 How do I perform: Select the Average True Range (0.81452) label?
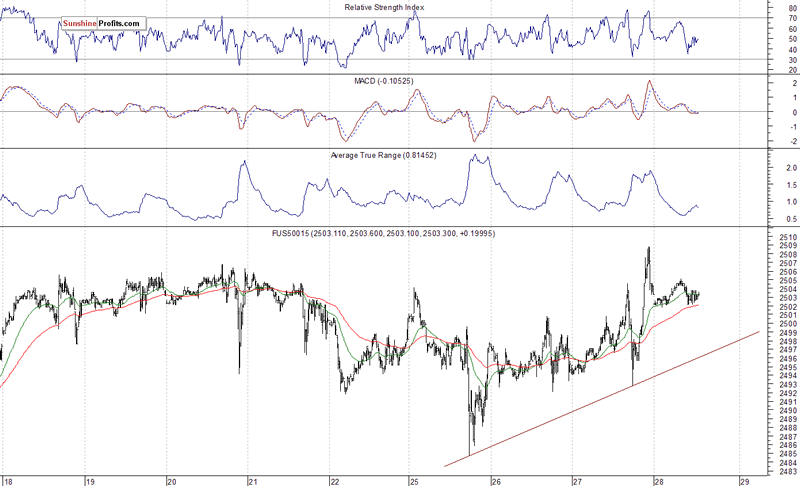point(383,155)
